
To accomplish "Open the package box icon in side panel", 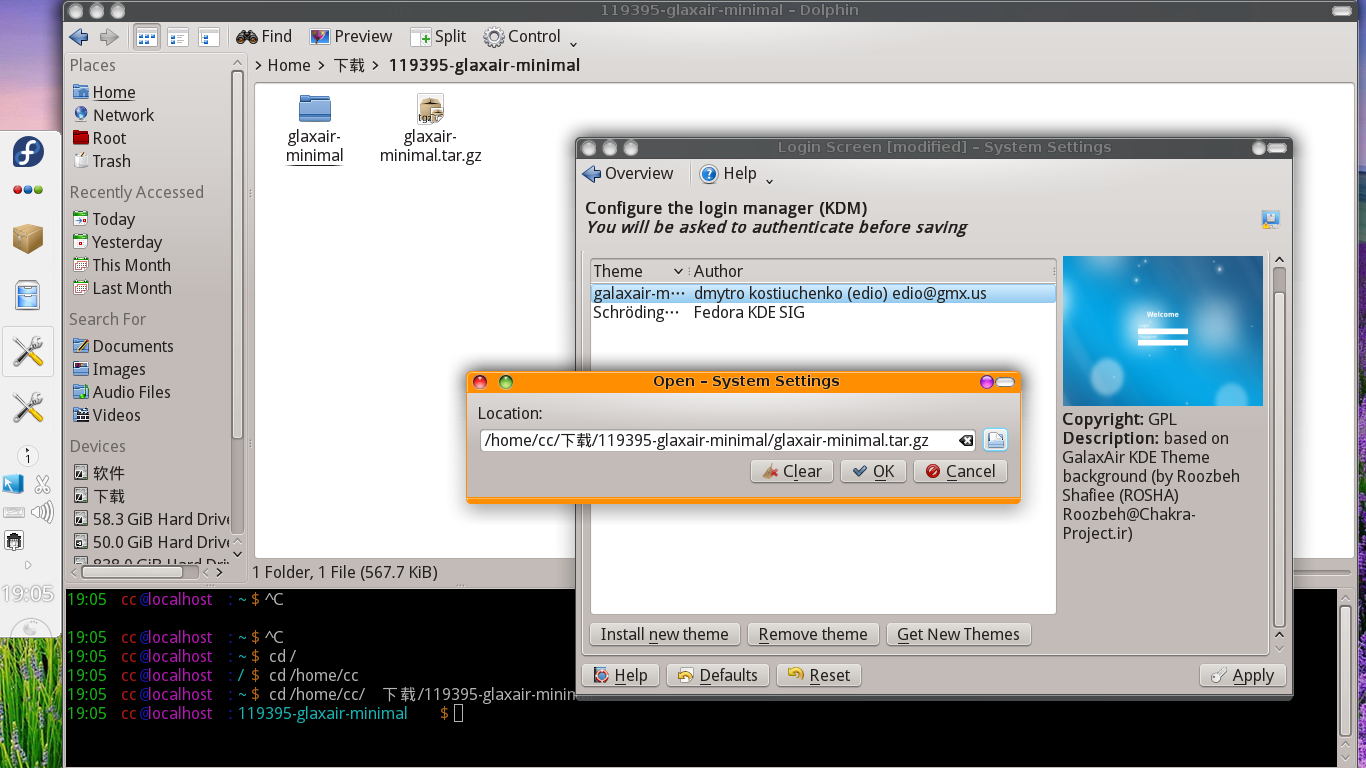I will [28, 238].
